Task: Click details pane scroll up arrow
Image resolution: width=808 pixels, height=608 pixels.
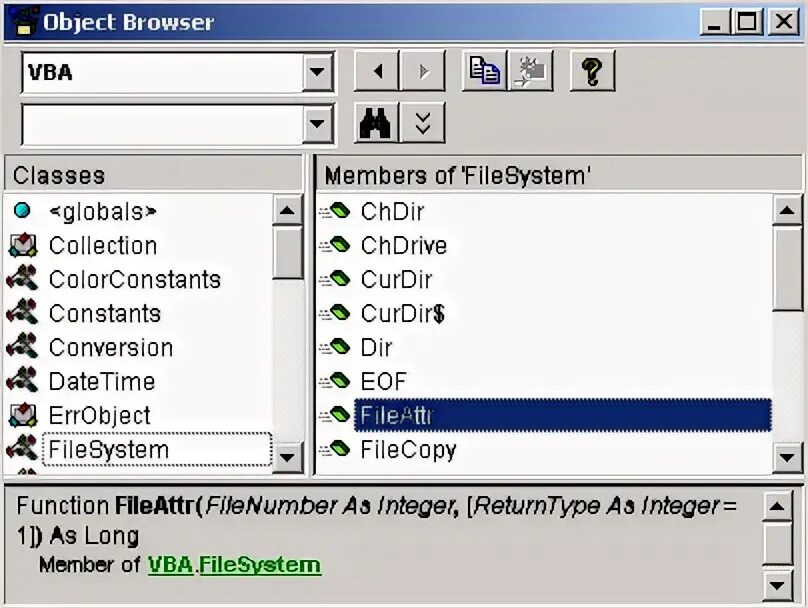Action: point(777,506)
